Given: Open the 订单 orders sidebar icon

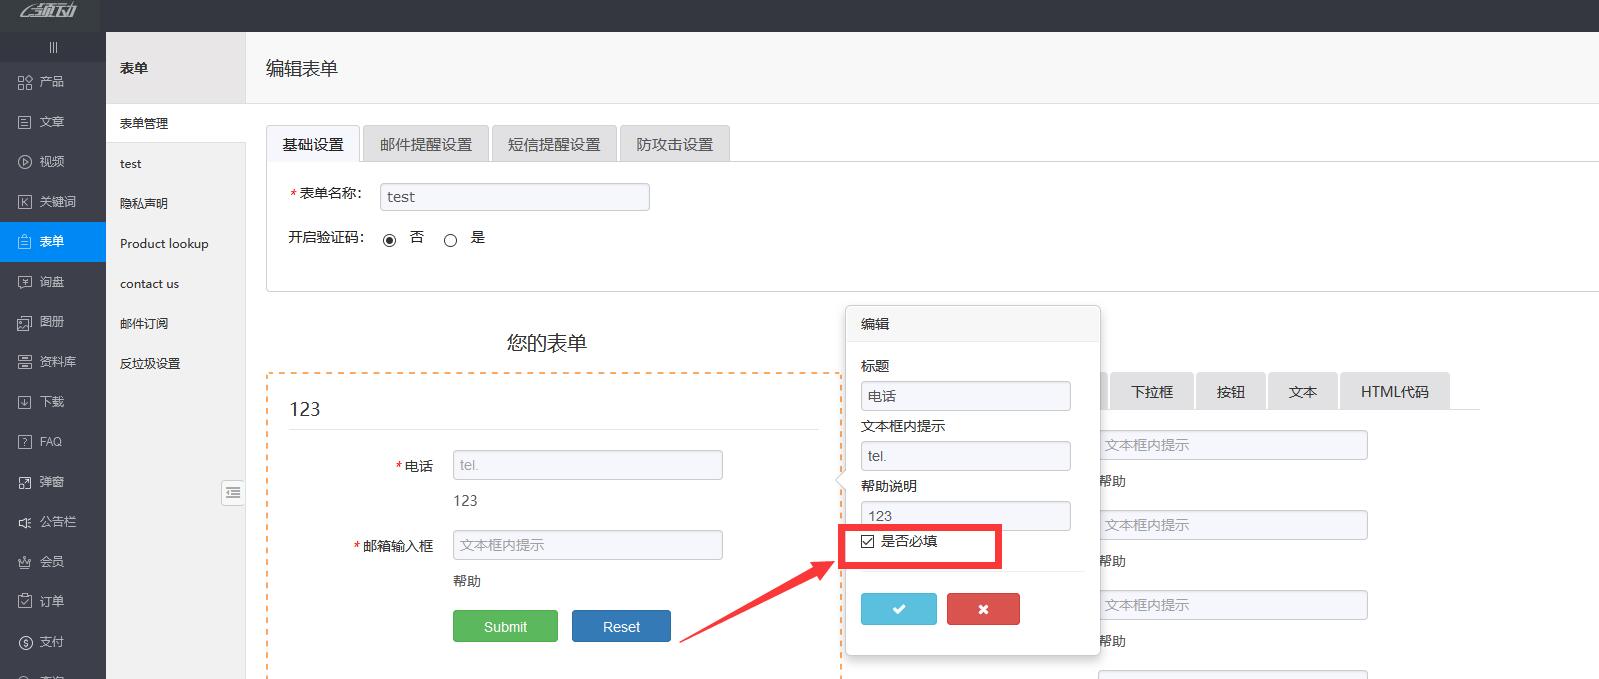Looking at the screenshot, I should (x=26, y=602).
